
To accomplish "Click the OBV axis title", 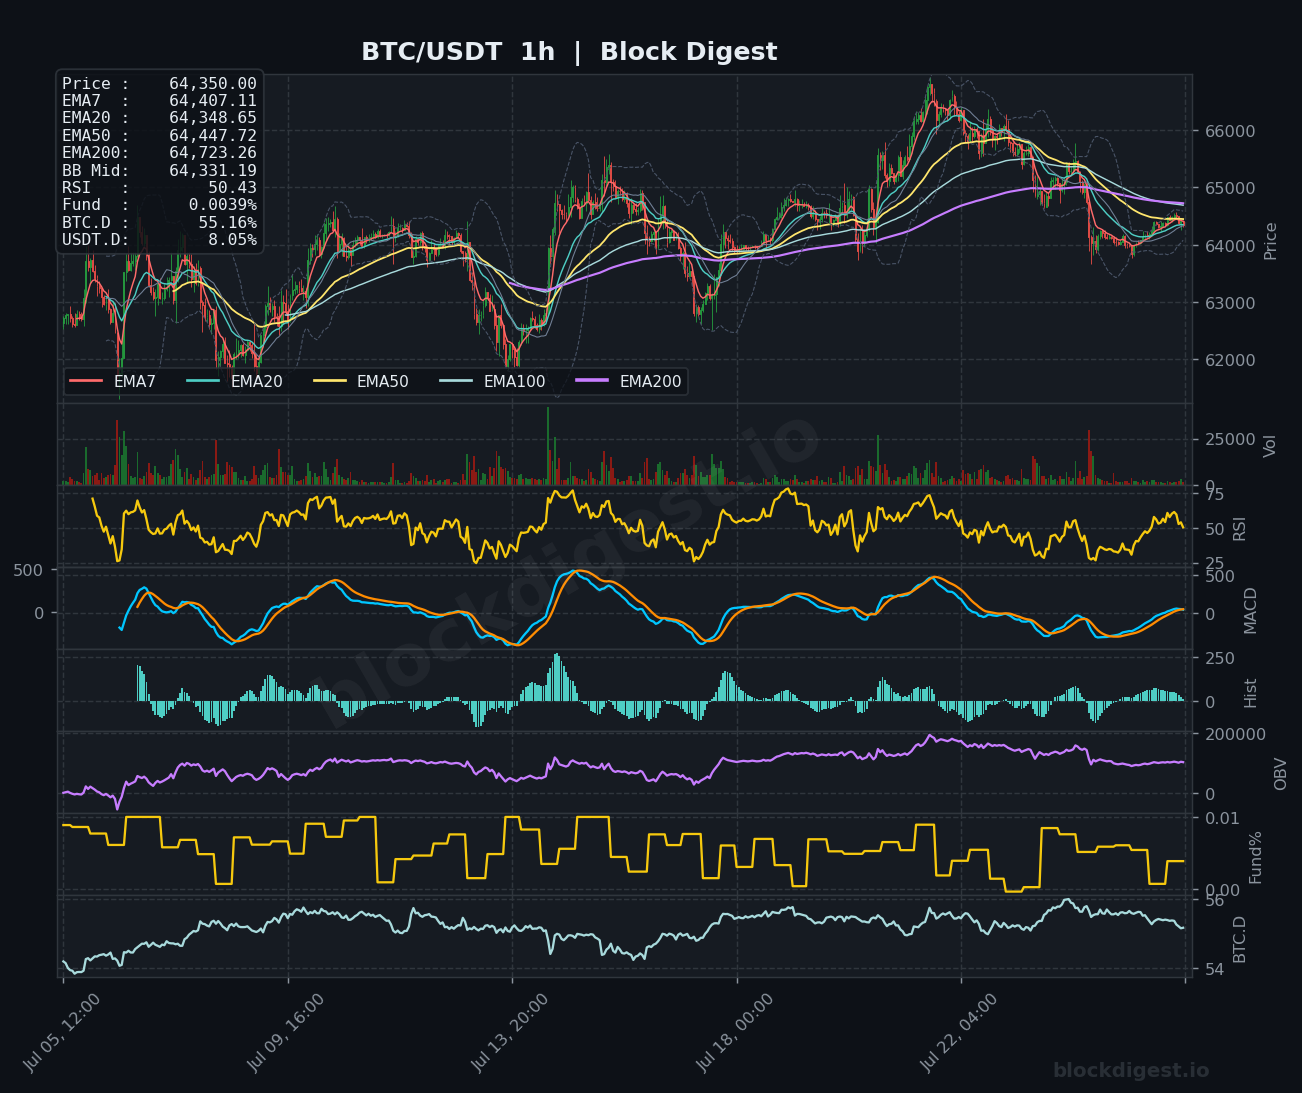I will [1281, 773].
